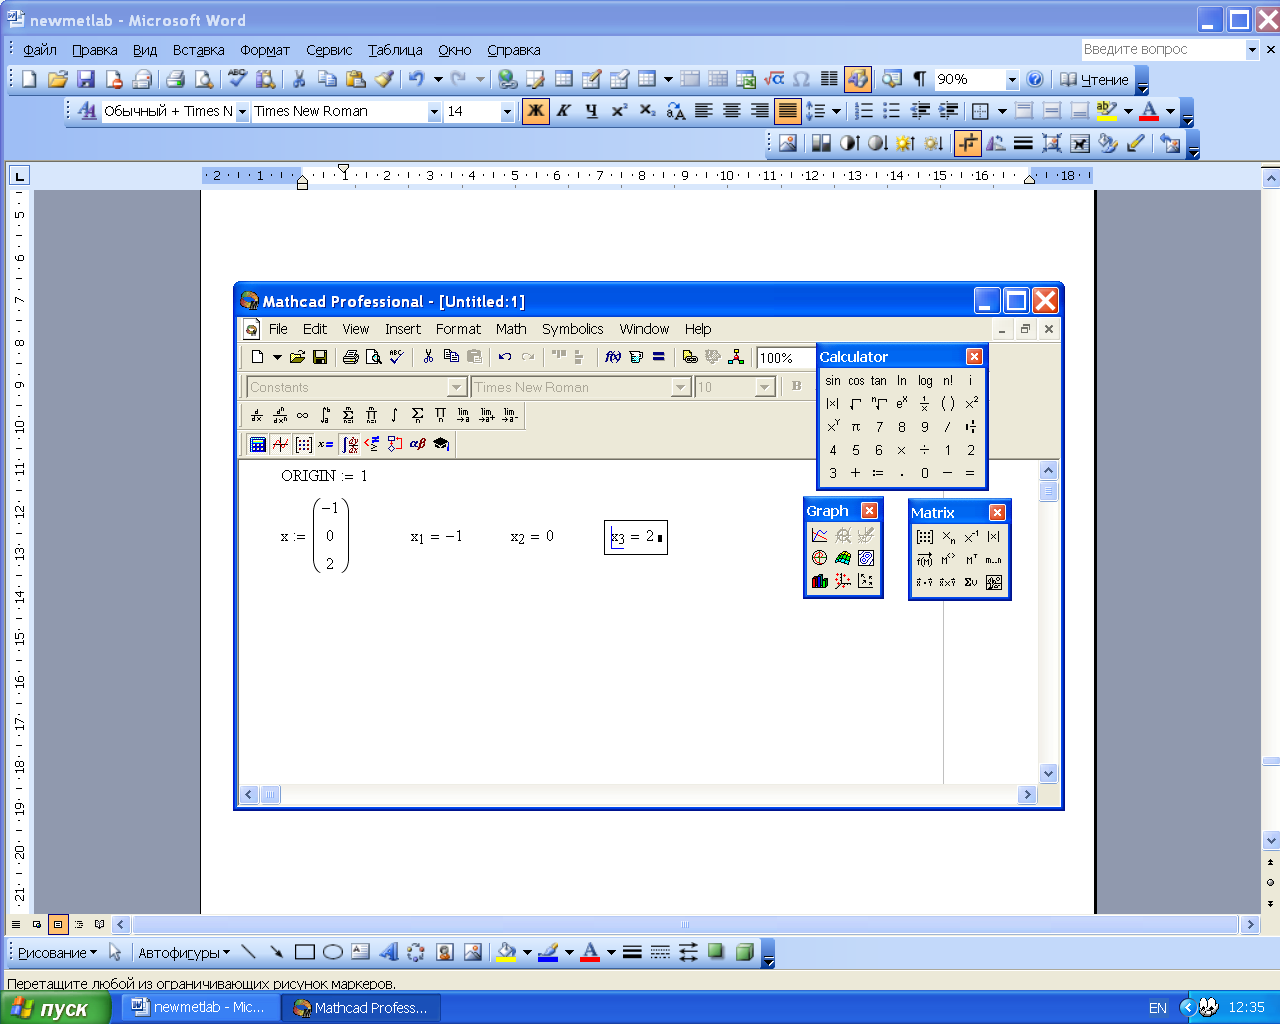Screen dimensions: 1280x1024
Task: Toggle show paragraph marks ¶
Action: tap(920, 79)
